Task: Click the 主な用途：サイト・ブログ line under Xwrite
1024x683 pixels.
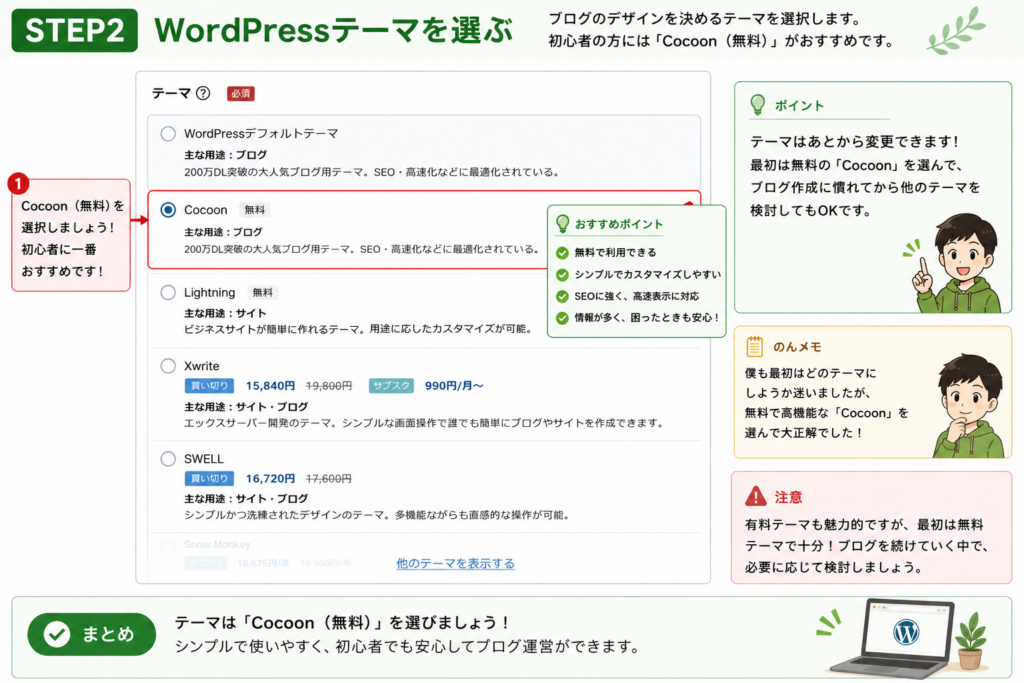Action: pyautogui.click(x=246, y=407)
